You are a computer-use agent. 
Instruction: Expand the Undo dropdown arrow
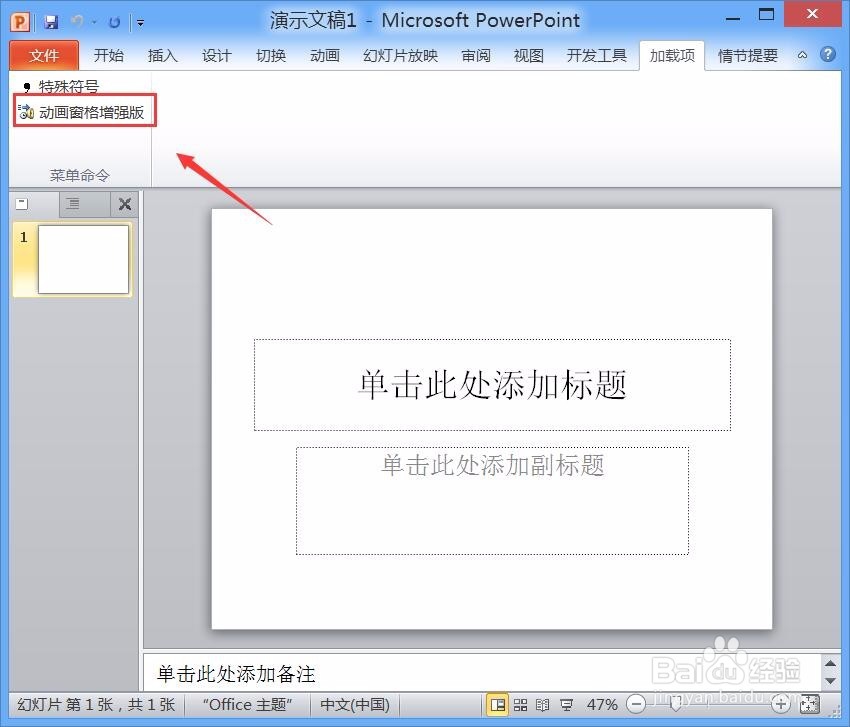click(x=93, y=21)
